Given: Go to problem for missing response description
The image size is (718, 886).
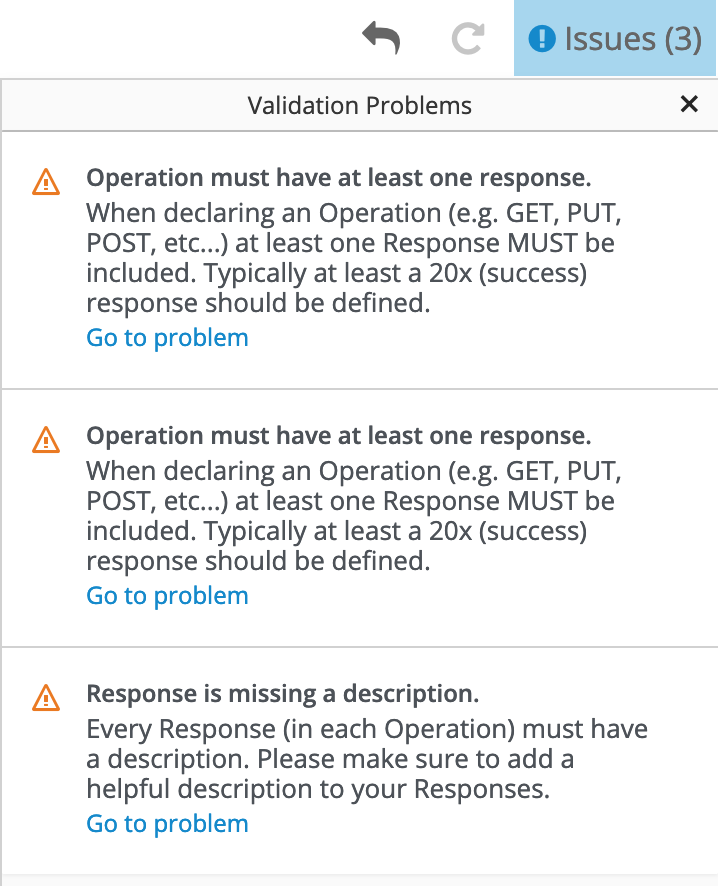Looking at the screenshot, I should point(167,824).
